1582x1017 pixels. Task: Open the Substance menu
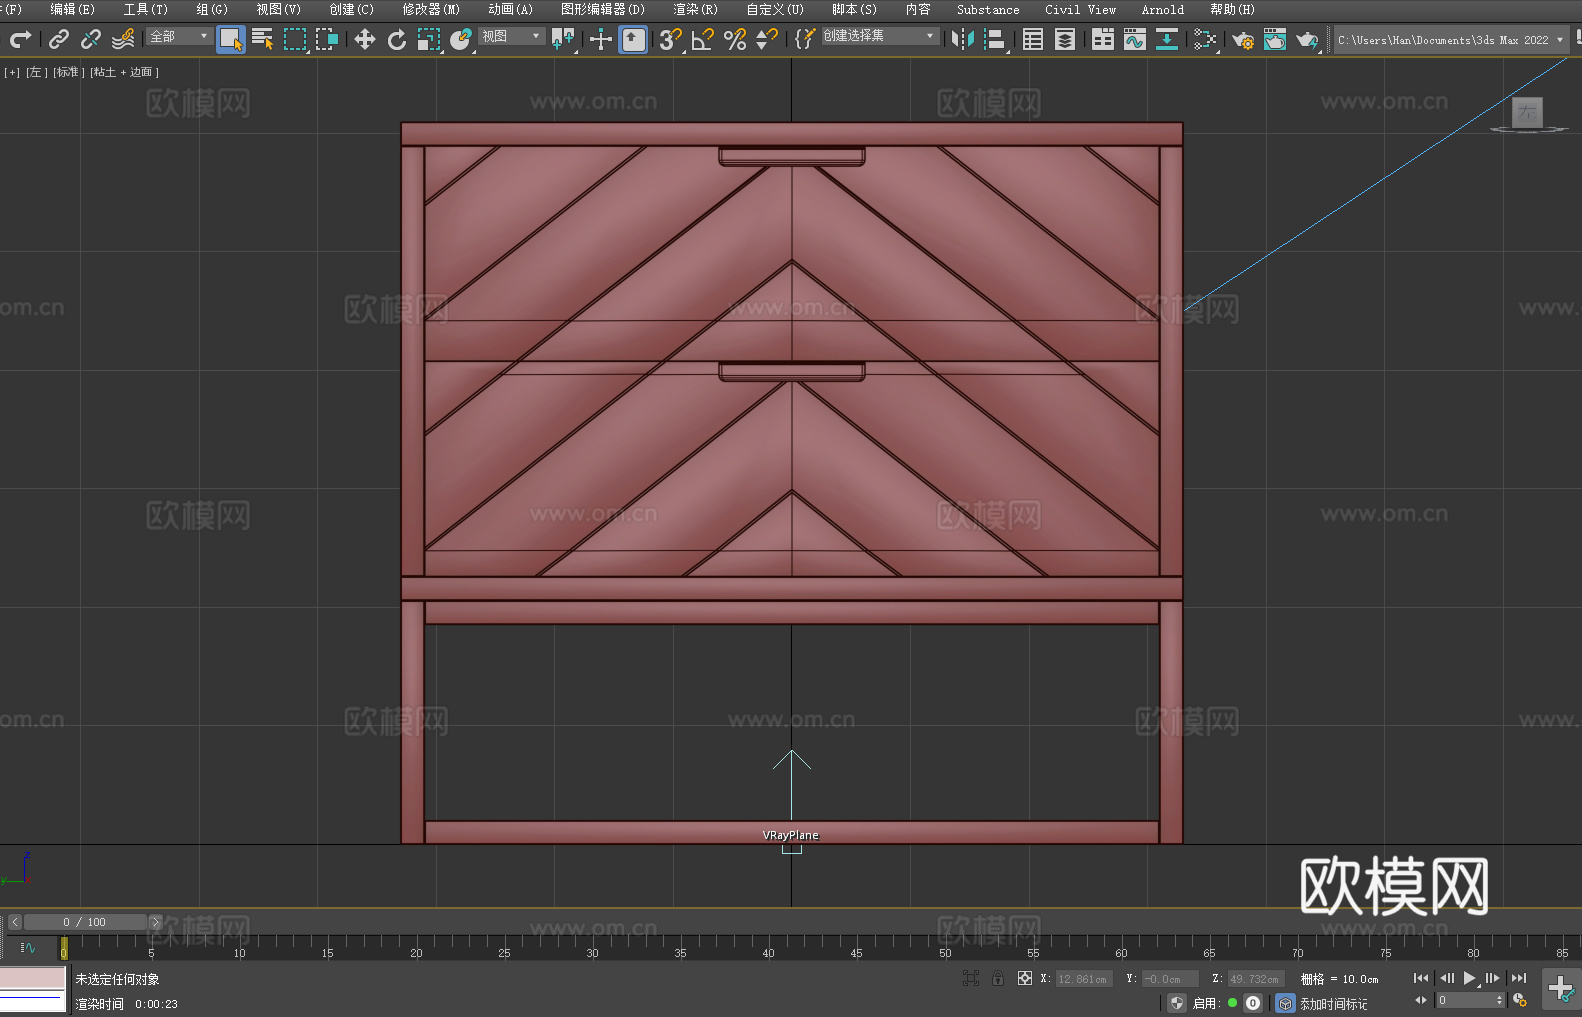click(x=988, y=9)
